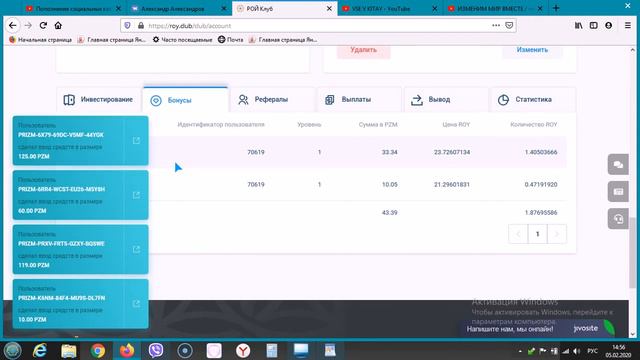Screen dimensions: 640x360
Task: Click the 0.47191920 ROY quantity cell
Action: (x=541, y=184)
